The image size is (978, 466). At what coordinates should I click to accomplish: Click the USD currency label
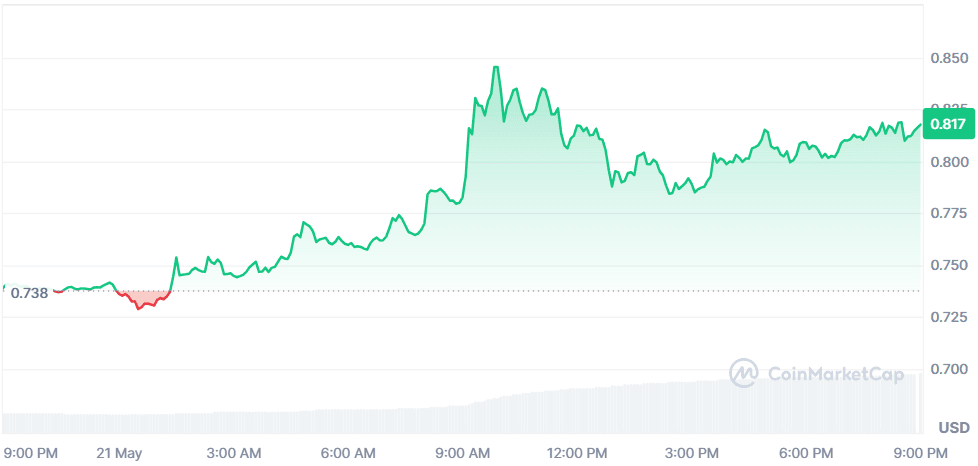click(953, 428)
